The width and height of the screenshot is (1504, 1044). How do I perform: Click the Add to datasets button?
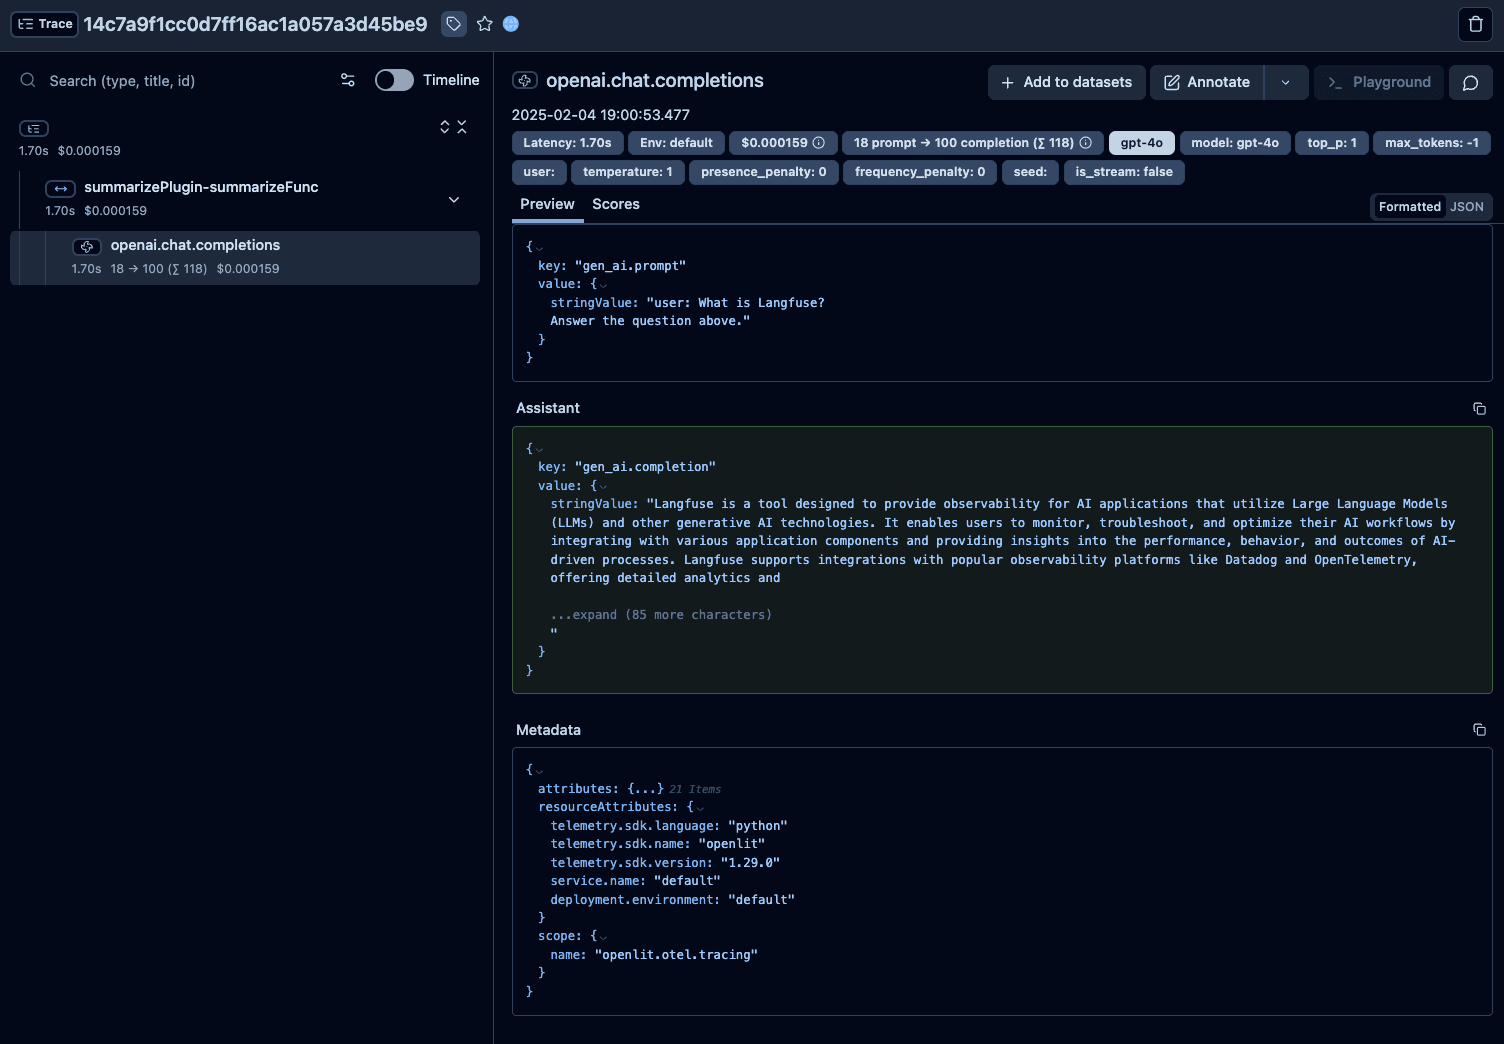(x=1066, y=82)
